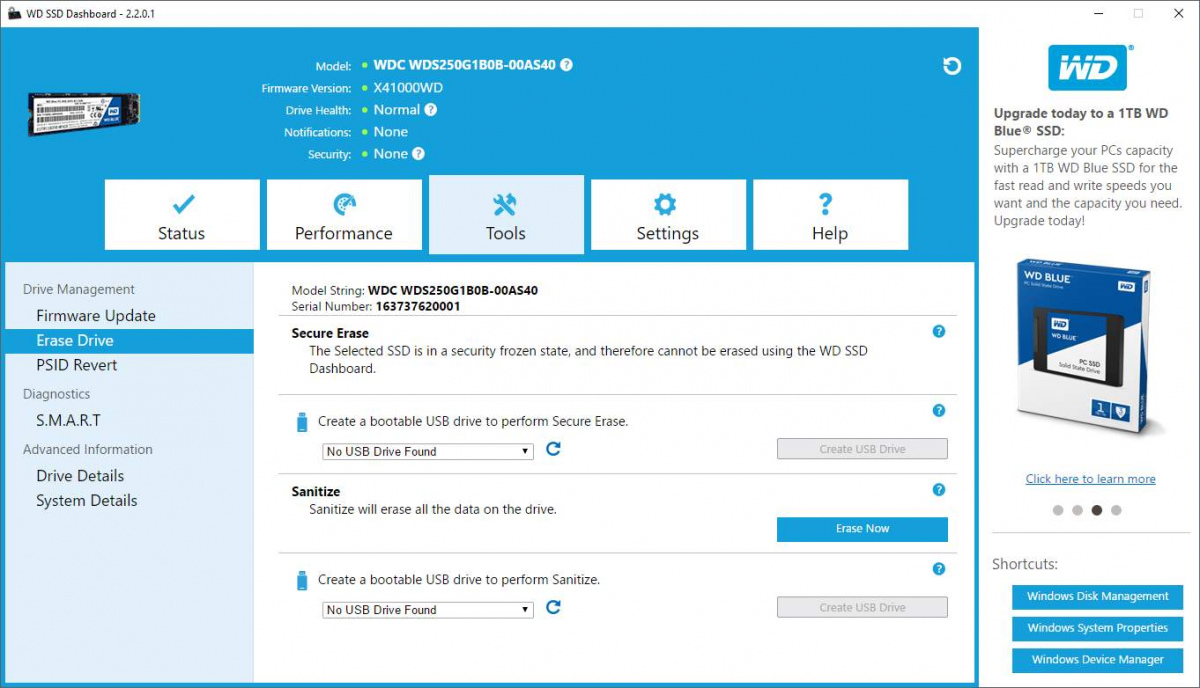1200x688 pixels.
Task: Select fourth ad carousel dot
Action: 1116,510
